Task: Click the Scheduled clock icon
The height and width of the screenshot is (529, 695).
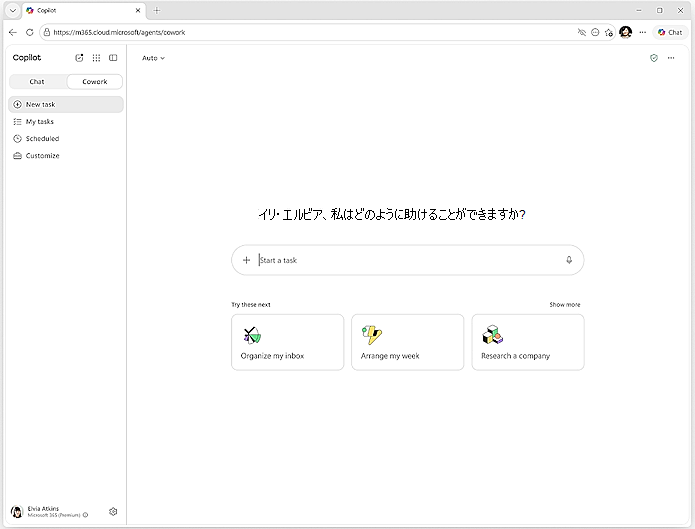Action: (x=17, y=138)
